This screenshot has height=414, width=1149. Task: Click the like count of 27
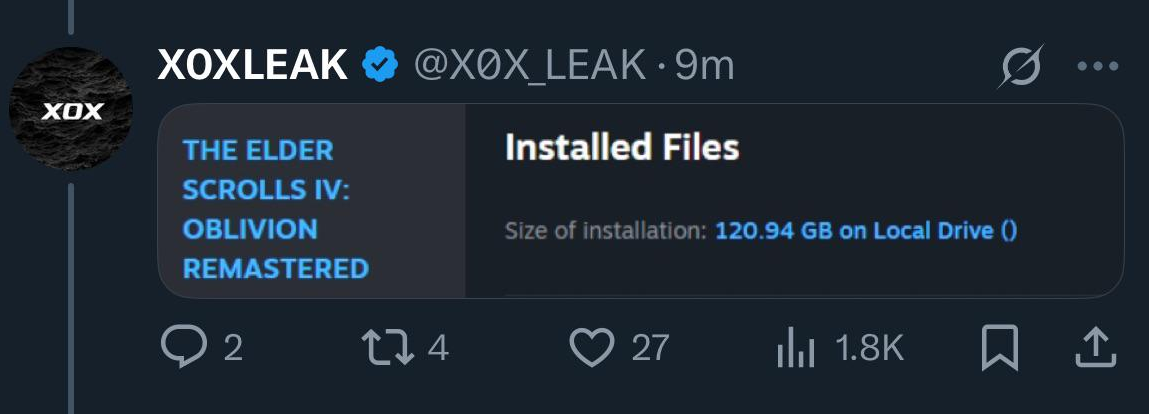click(650, 348)
